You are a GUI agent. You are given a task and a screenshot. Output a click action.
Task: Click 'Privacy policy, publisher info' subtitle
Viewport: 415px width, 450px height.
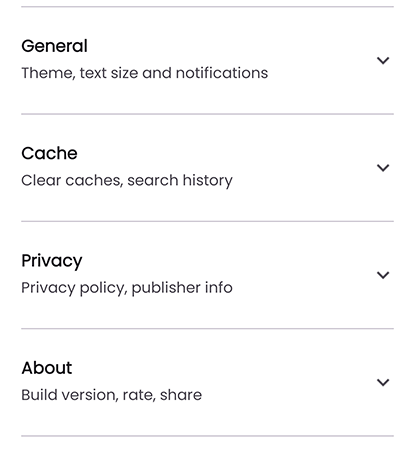(127, 288)
